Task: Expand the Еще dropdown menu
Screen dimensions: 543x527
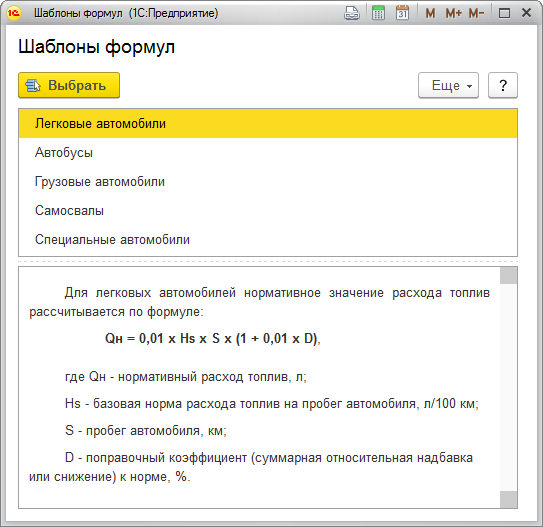Action: [448, 85]
